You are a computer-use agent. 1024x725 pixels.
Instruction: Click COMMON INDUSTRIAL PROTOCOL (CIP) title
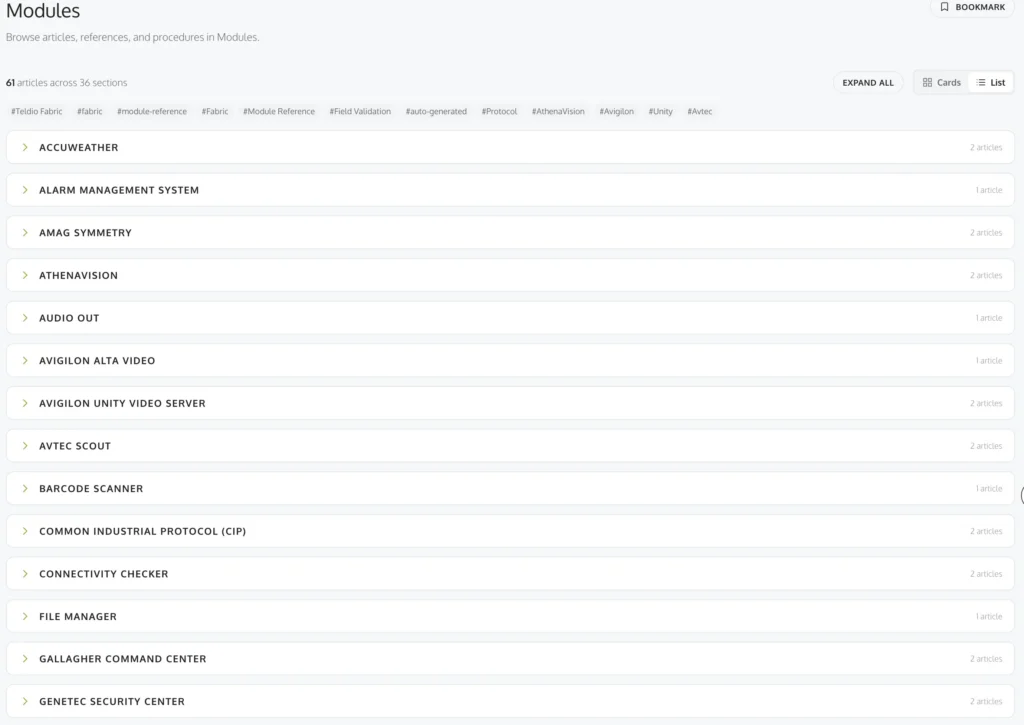tap(142, 531)
